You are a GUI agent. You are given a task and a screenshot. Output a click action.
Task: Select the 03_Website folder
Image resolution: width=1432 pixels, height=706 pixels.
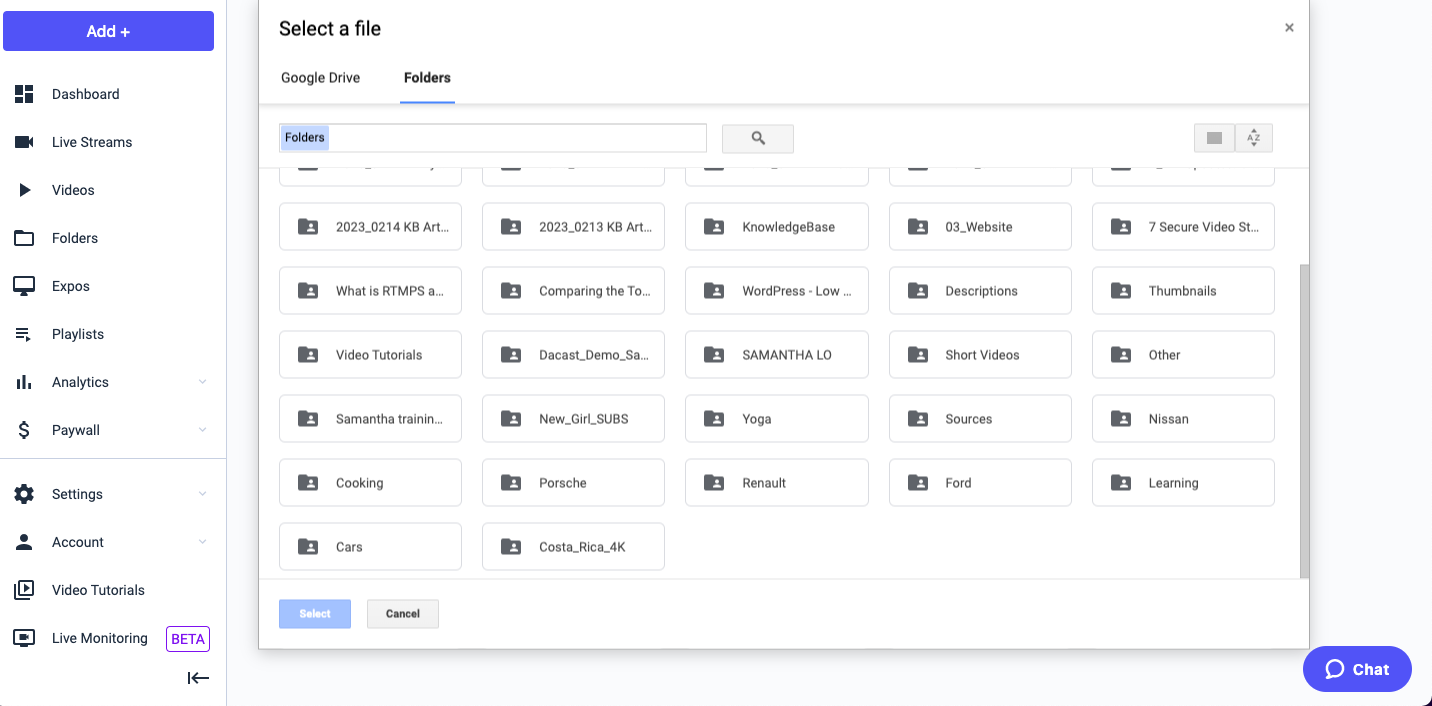[980, 227]
